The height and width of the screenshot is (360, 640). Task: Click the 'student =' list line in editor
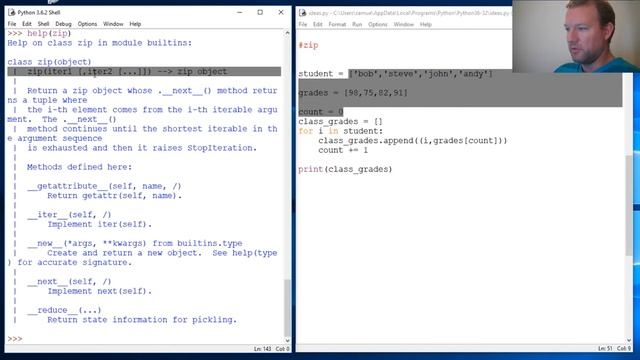(x=396, y=74)
